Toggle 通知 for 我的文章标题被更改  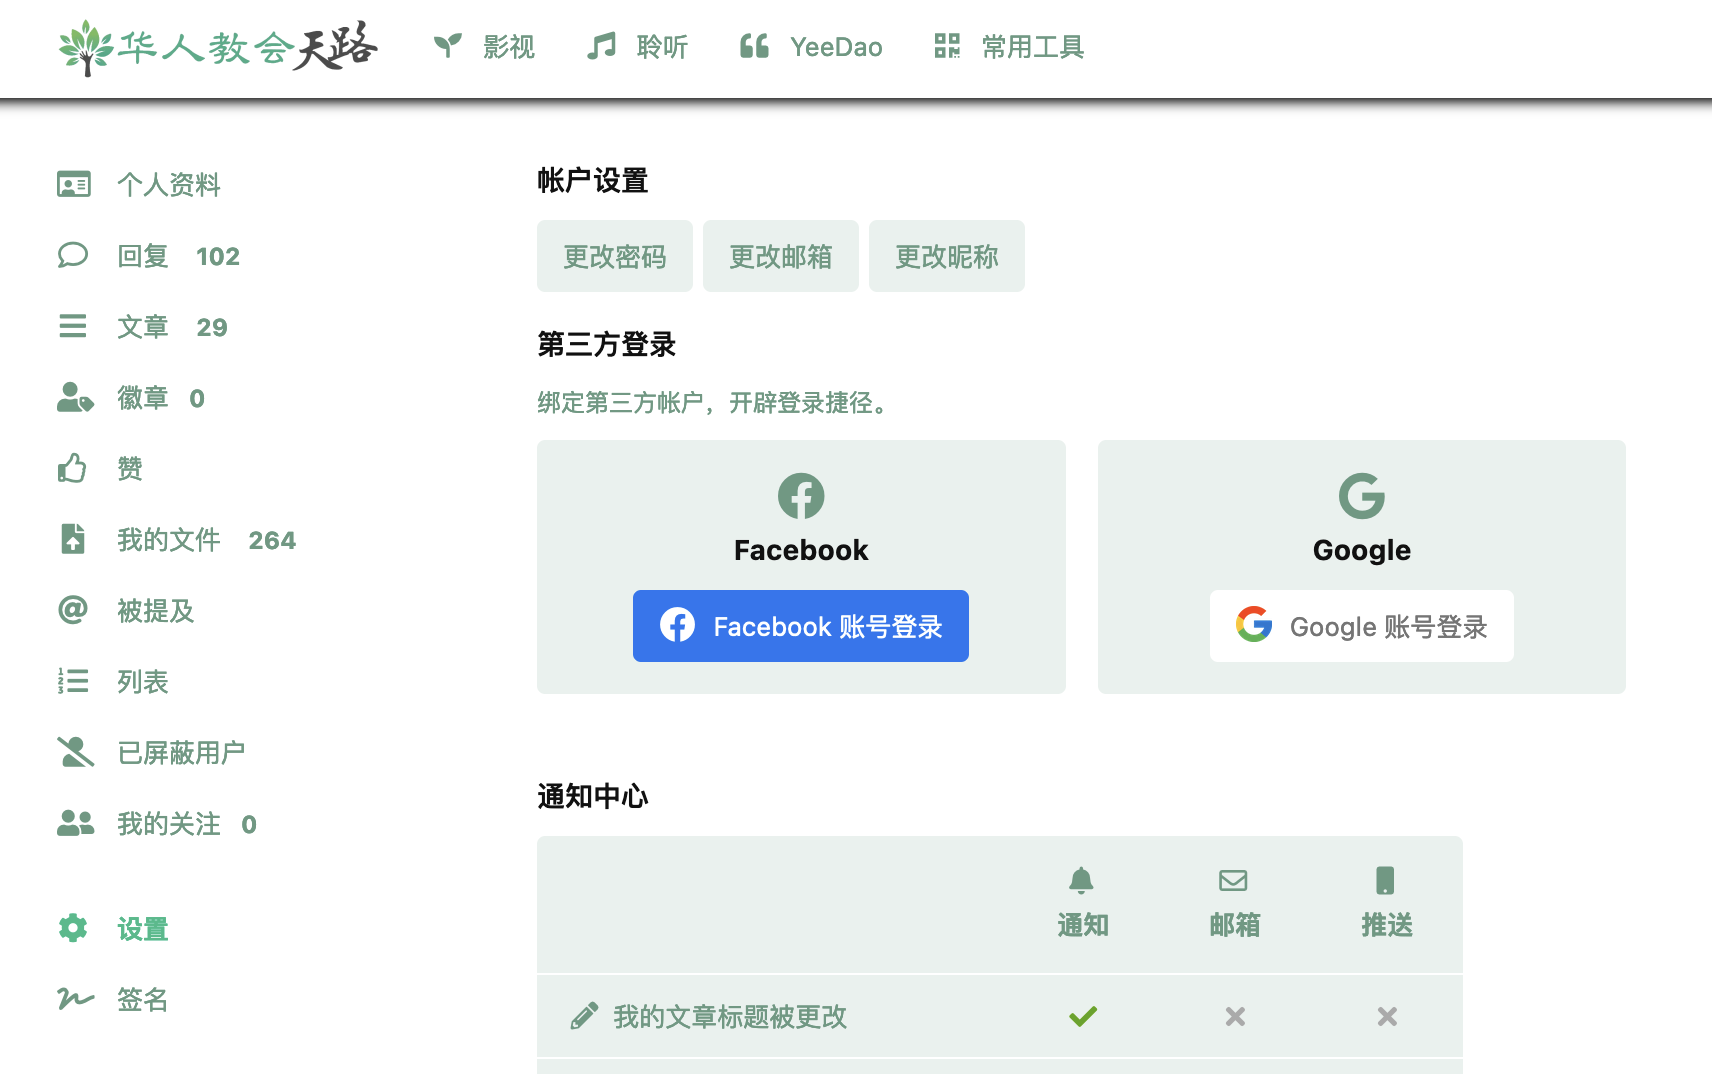point(1082,1016)
